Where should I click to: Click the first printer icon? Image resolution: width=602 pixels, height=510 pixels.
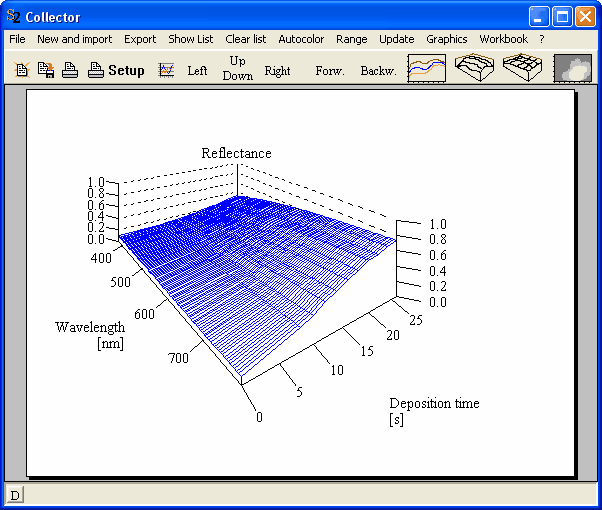70,70
